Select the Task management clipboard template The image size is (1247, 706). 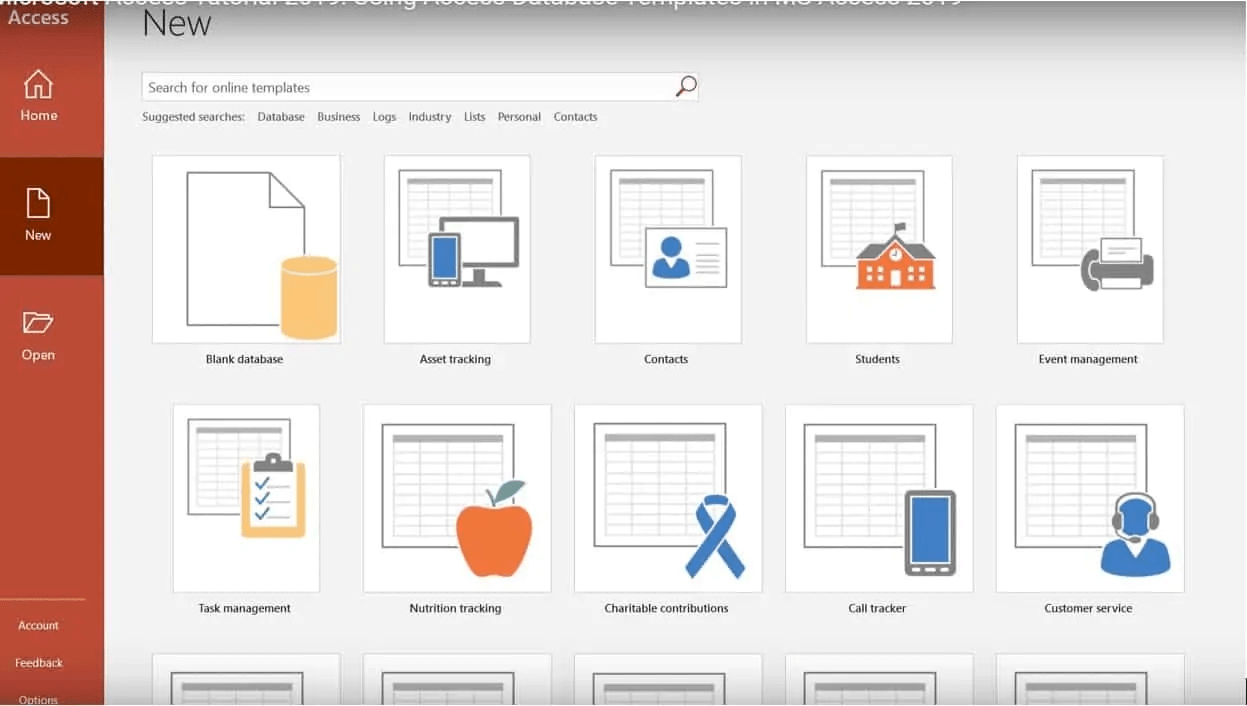(x=246, y=498)
